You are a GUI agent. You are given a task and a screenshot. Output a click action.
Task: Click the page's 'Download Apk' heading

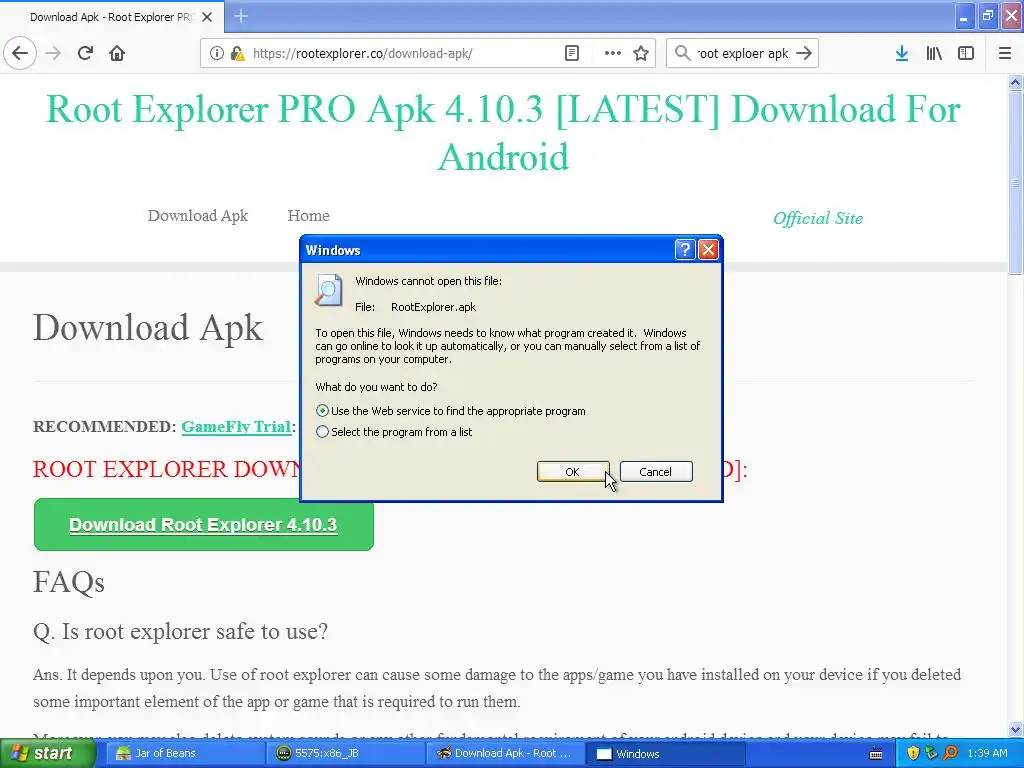pos(148,328)
